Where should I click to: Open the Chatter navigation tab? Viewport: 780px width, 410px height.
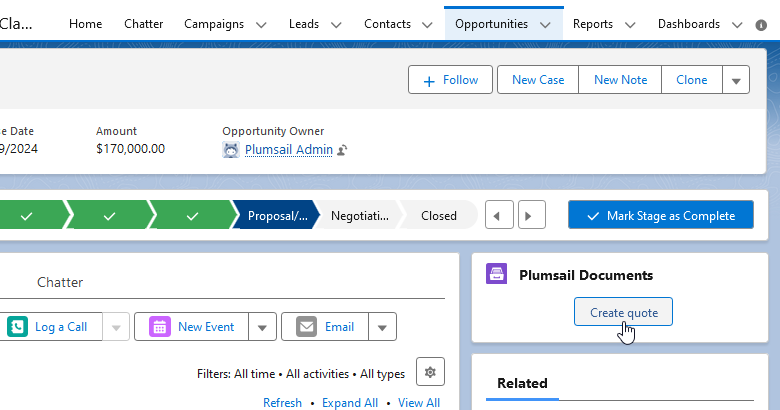(143, 24)
